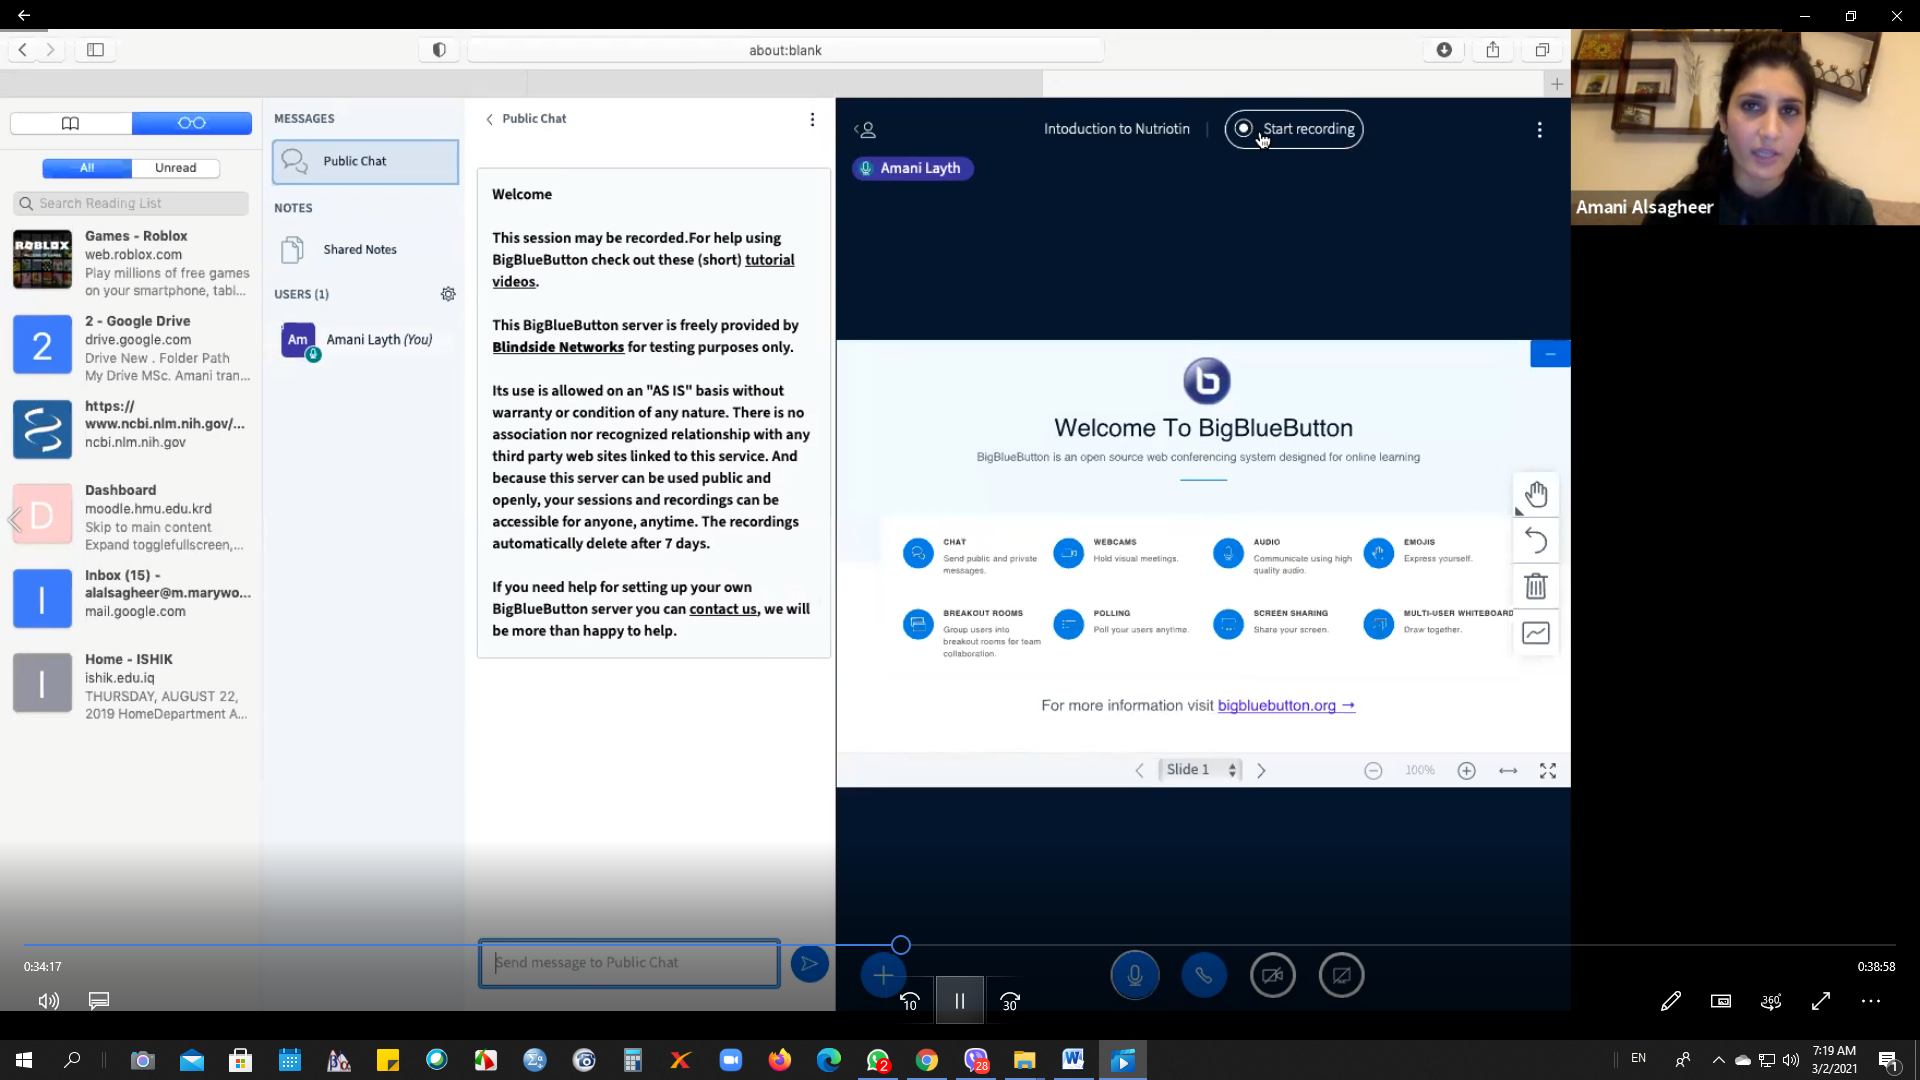Open the browser downloads icon
Screen dimensions: 1920x1080
tap(1444, 50)
